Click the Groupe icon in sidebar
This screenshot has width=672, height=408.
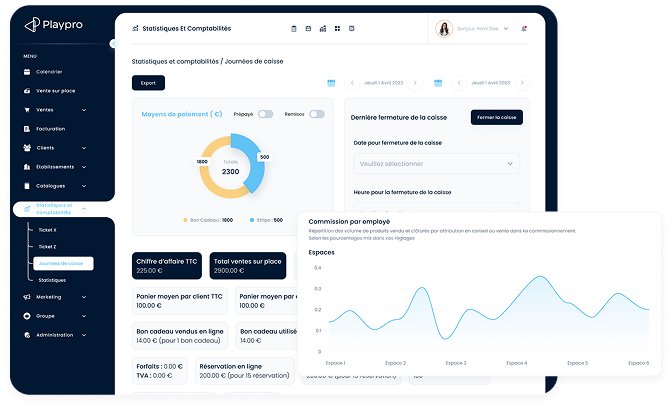tap(27, 316)
